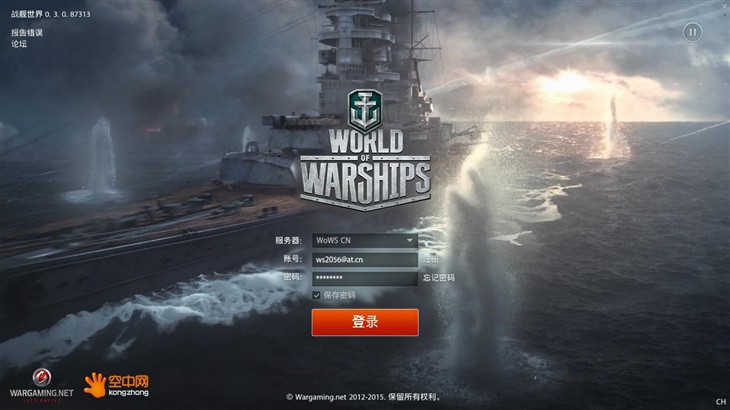Open the 论坛 forum link
730x410 pixels.
tap(19, 44)
